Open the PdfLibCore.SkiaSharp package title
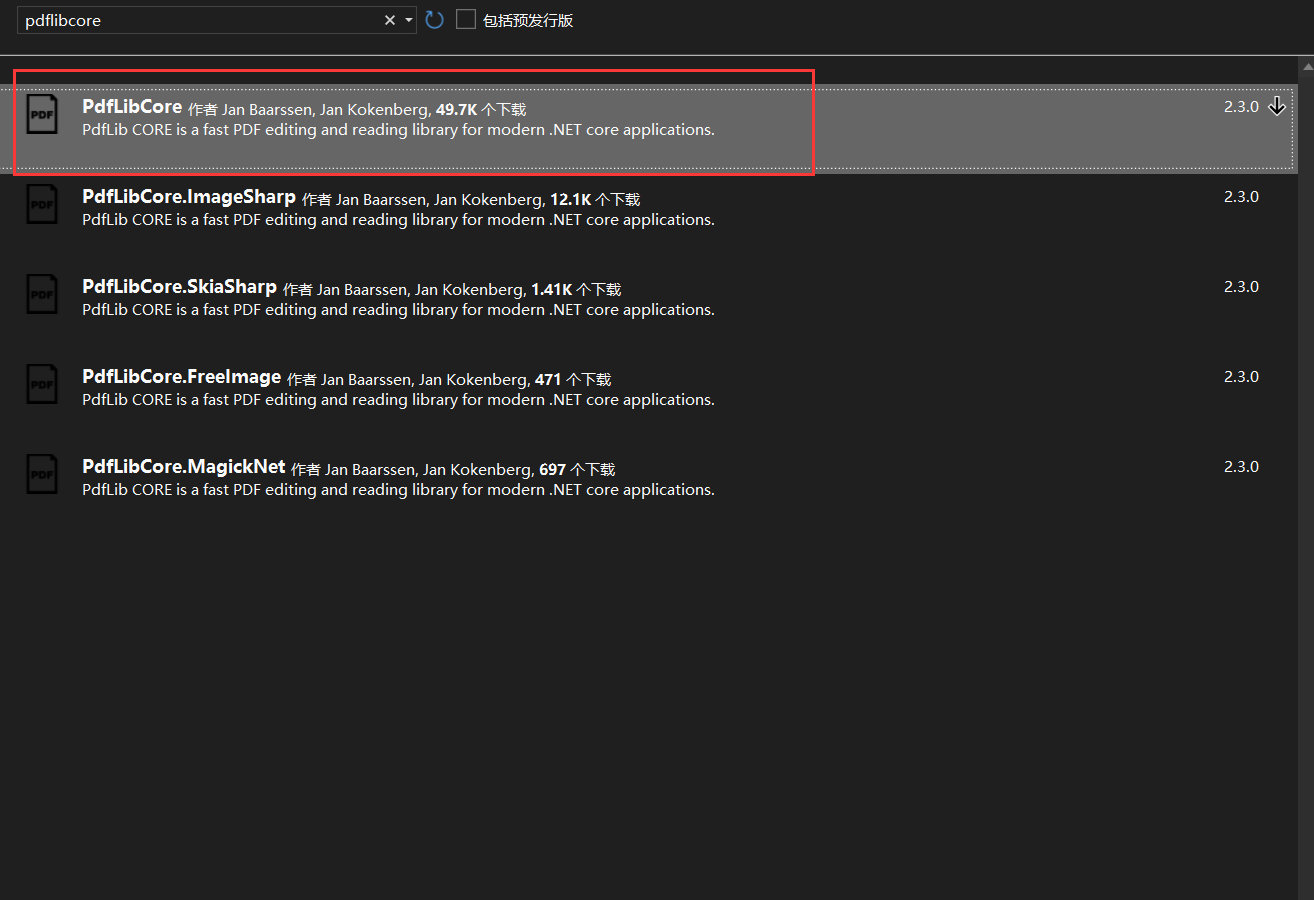Image resolution: width=1314 pixels, height=900 pixels. click(179, 287)
